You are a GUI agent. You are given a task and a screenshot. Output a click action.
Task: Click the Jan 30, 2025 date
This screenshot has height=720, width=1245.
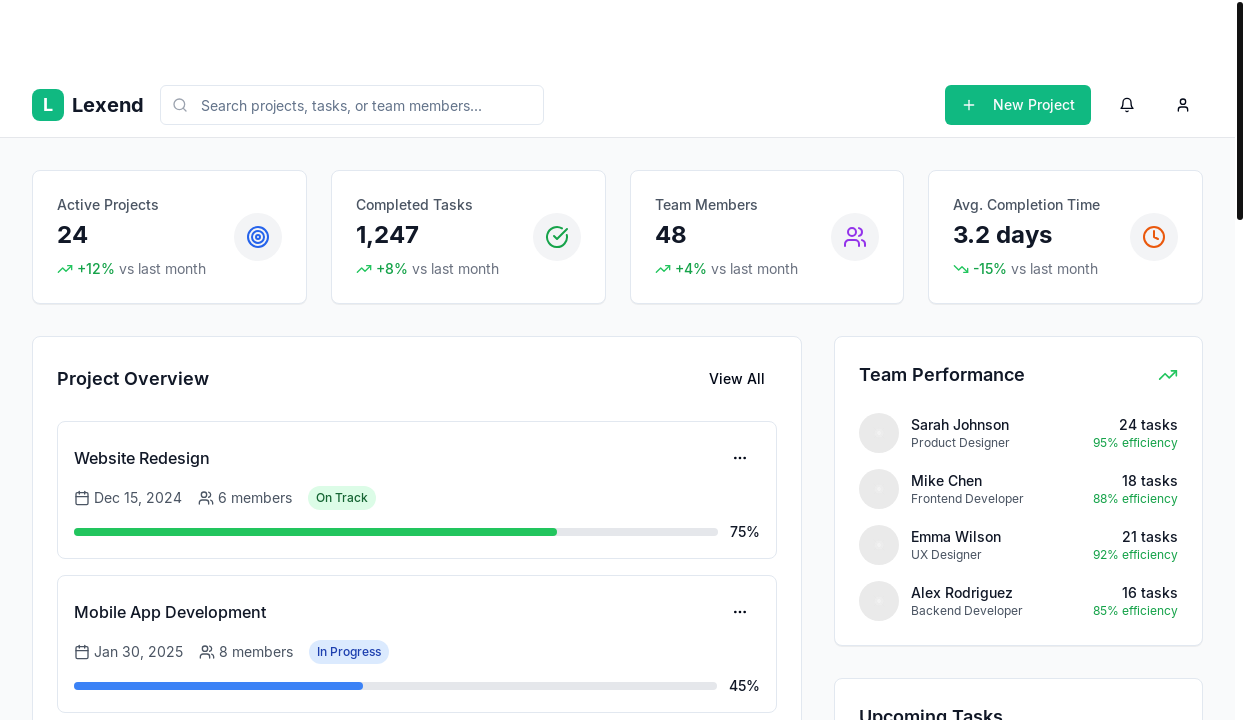click(139, 652)
